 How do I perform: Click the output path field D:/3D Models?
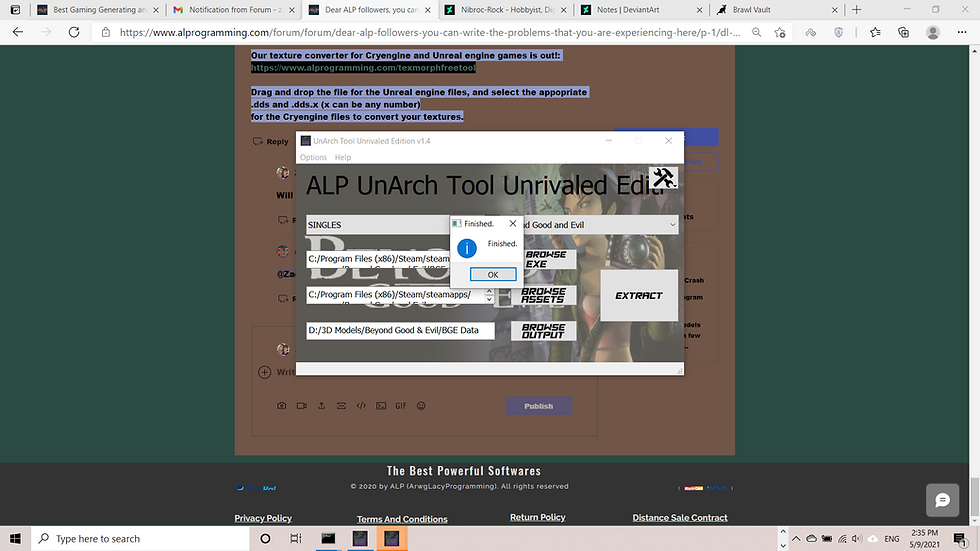tap(400, 330)
